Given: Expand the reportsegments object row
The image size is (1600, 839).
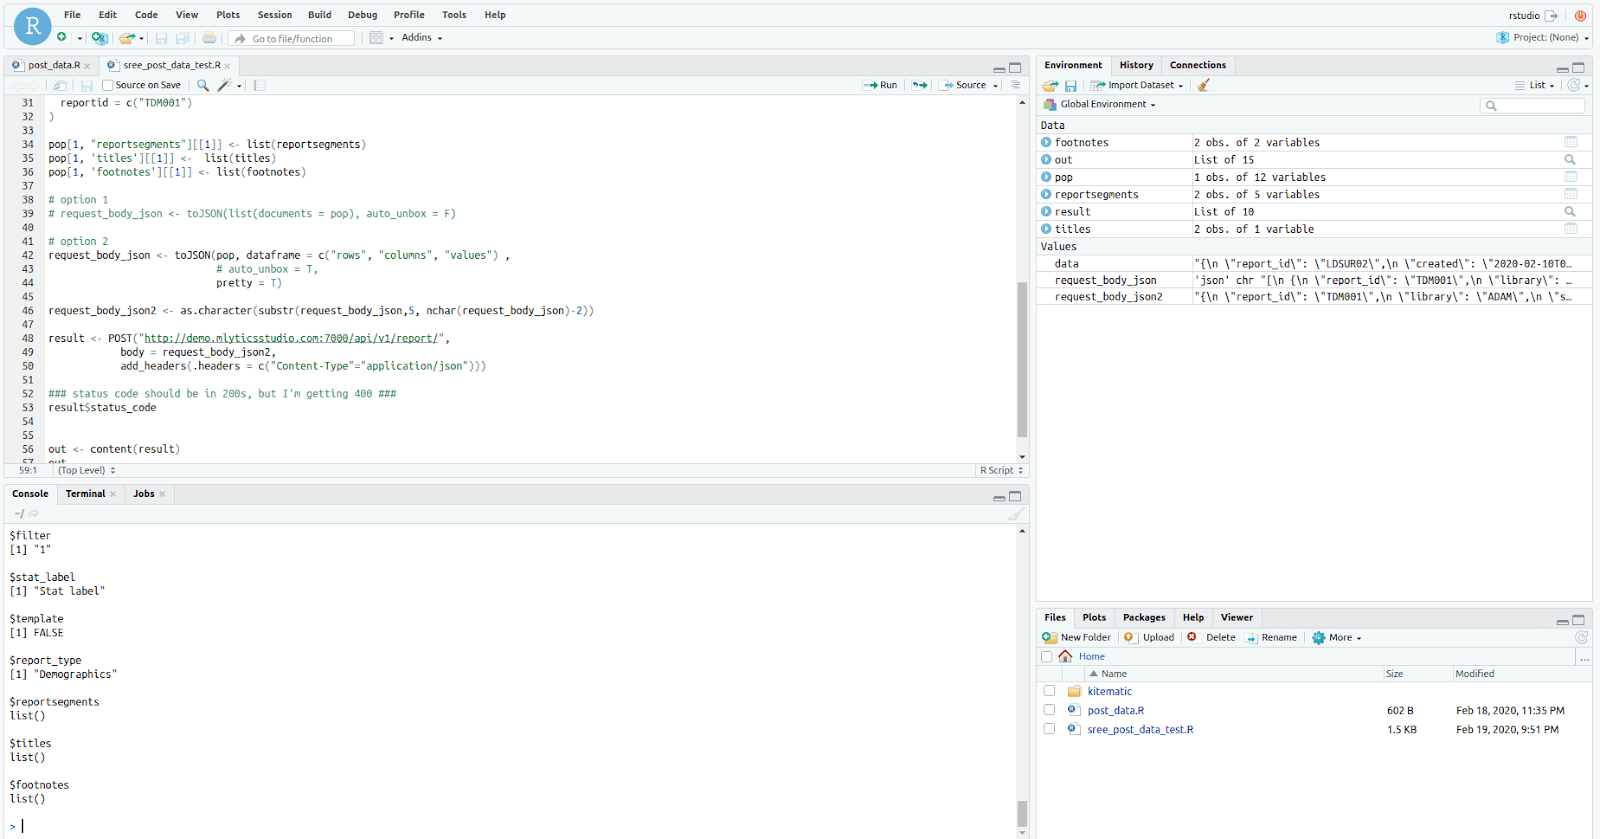Looking at the screenshot, I should (x=1046, y=194).
